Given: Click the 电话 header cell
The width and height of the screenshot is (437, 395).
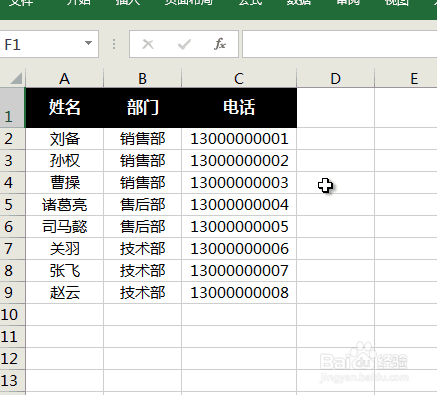Looking at the screenshot, I should click(239, 108).
